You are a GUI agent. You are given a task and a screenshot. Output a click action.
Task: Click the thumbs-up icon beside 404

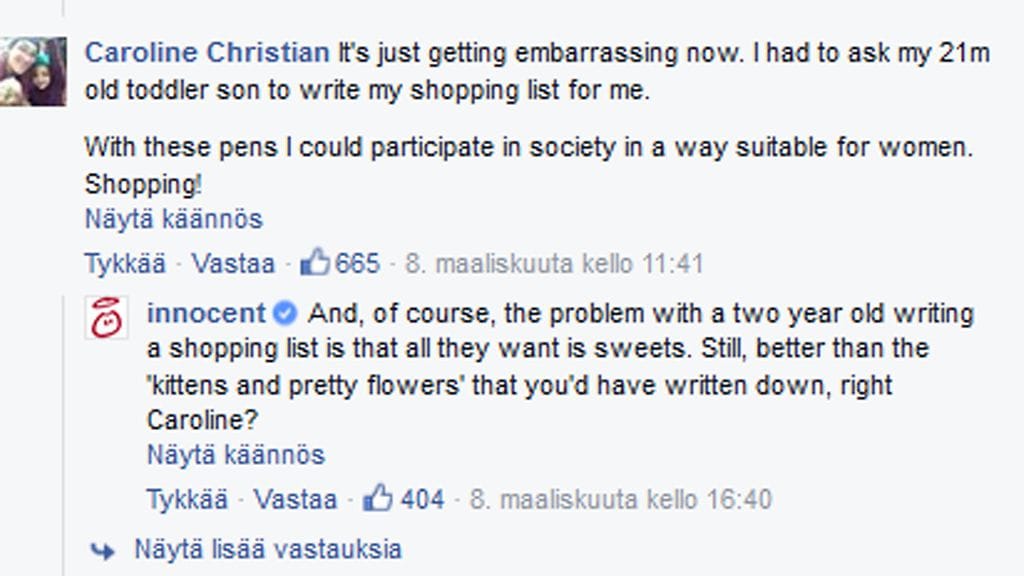pyautogui.click(x=378, y=497)
